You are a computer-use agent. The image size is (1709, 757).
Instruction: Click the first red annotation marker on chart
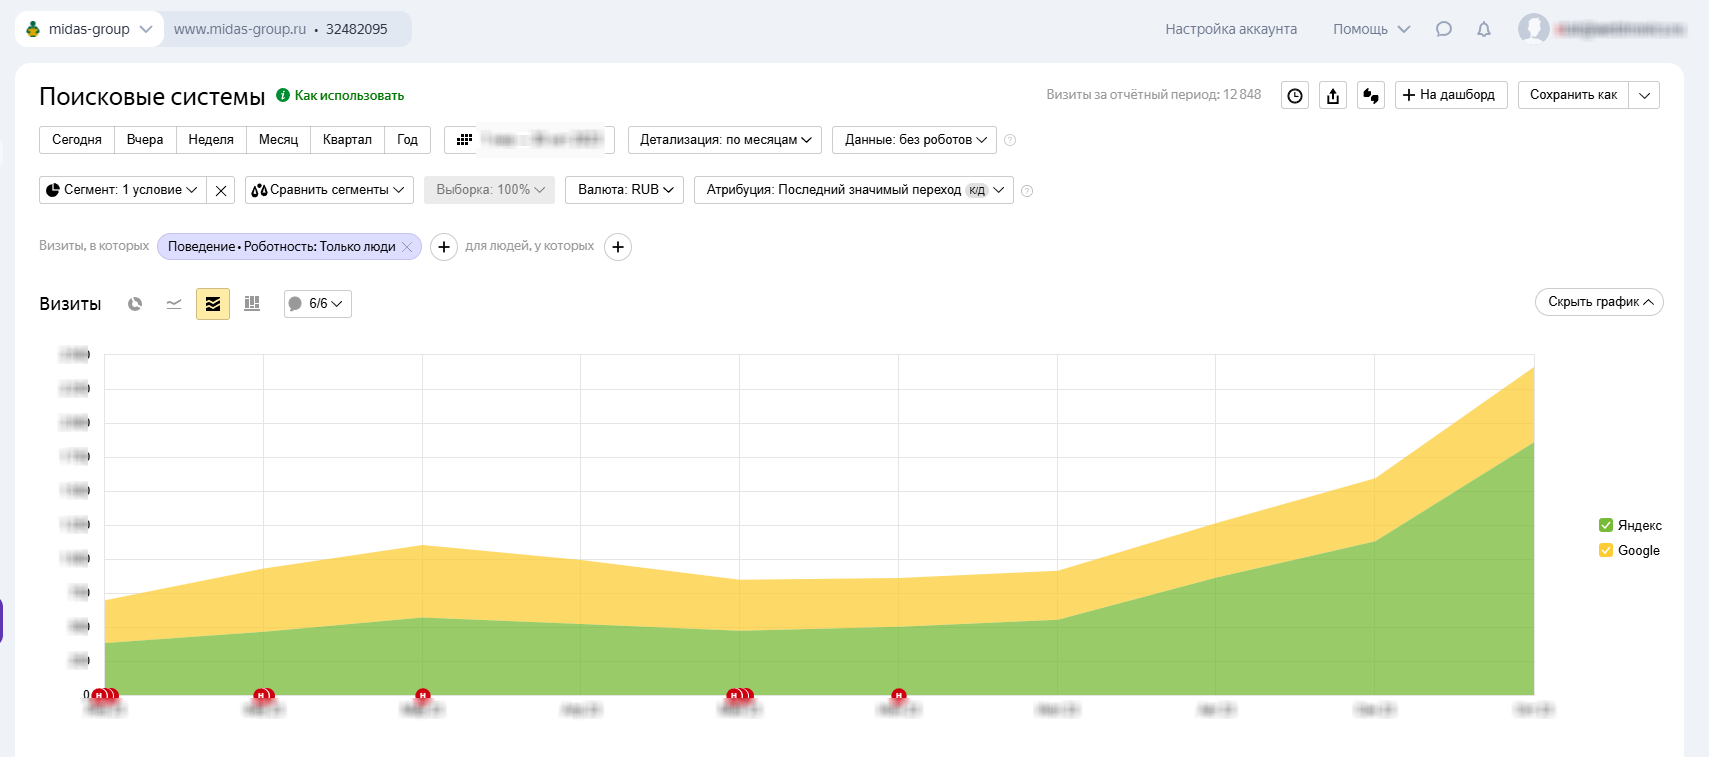click(98, 695)
